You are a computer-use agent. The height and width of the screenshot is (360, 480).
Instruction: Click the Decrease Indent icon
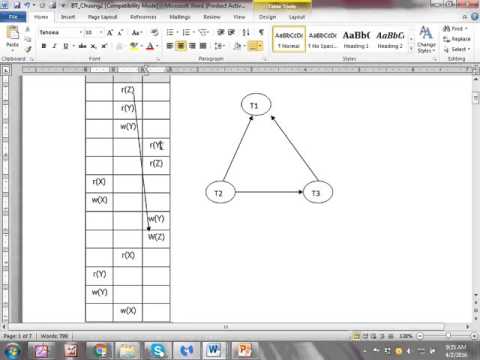pos(220,32)
